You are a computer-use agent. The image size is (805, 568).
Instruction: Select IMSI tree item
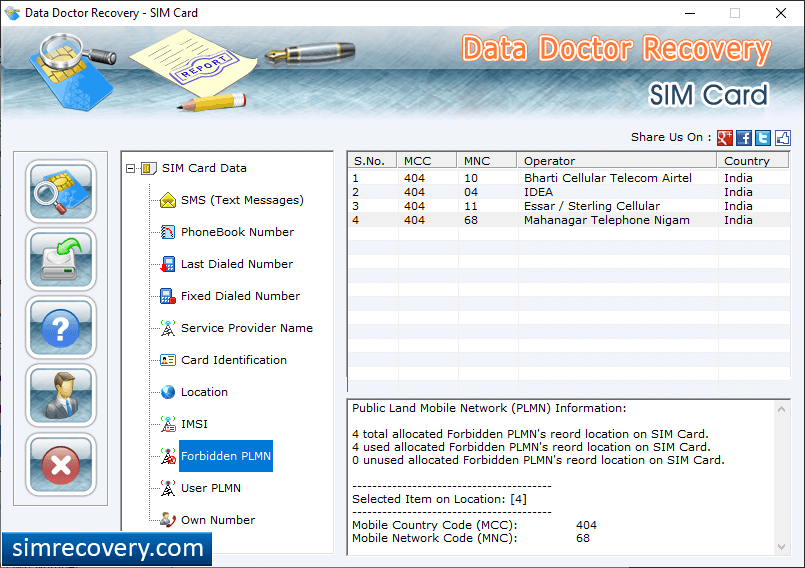[x=194, y=424]
